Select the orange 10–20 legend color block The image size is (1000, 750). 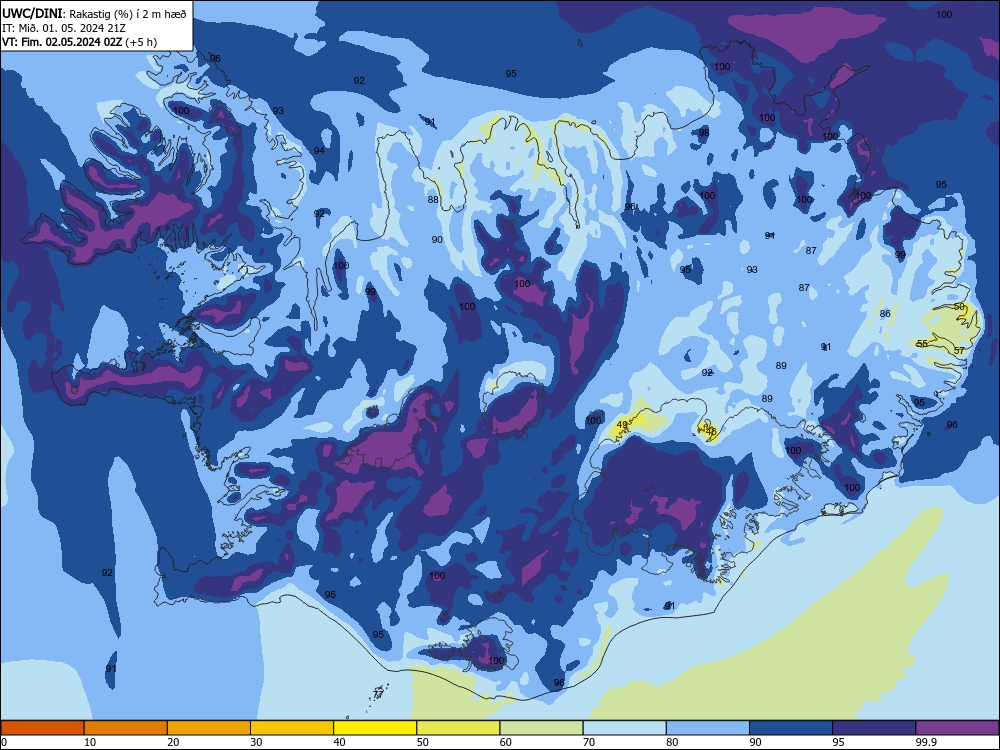click(x=126, y=728)
